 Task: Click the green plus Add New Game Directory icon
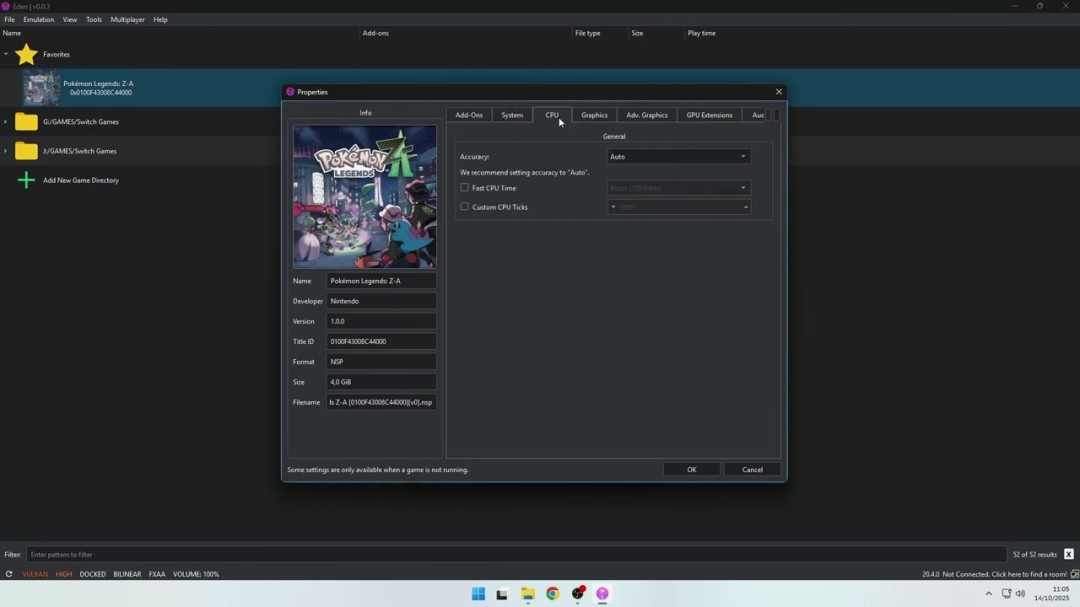click(x=26, y=180)
